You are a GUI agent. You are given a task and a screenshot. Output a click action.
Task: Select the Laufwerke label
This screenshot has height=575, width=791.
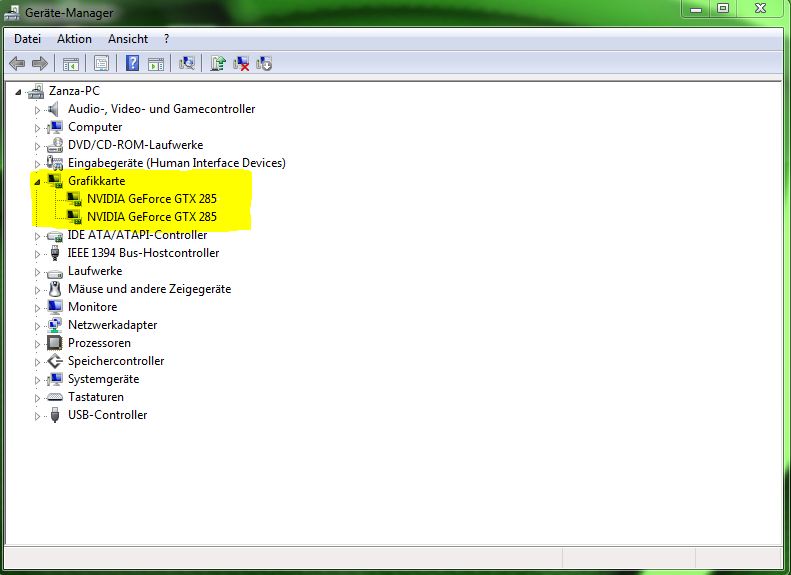[95, 271]
